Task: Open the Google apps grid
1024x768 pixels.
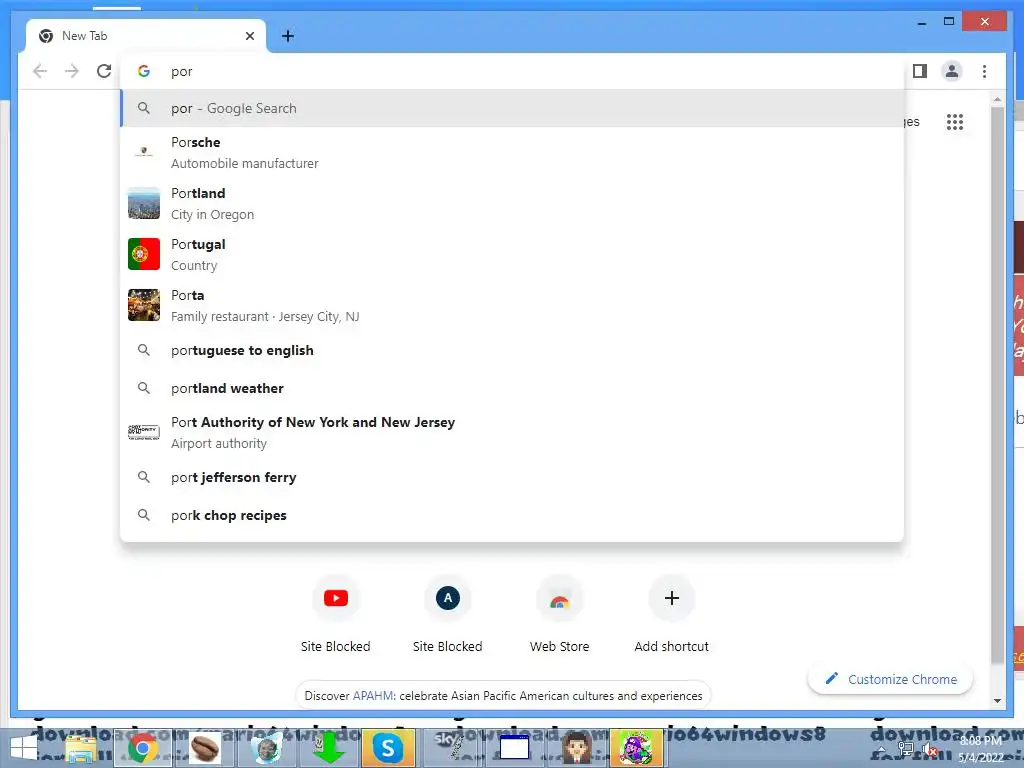Action: tap(955, 122)
